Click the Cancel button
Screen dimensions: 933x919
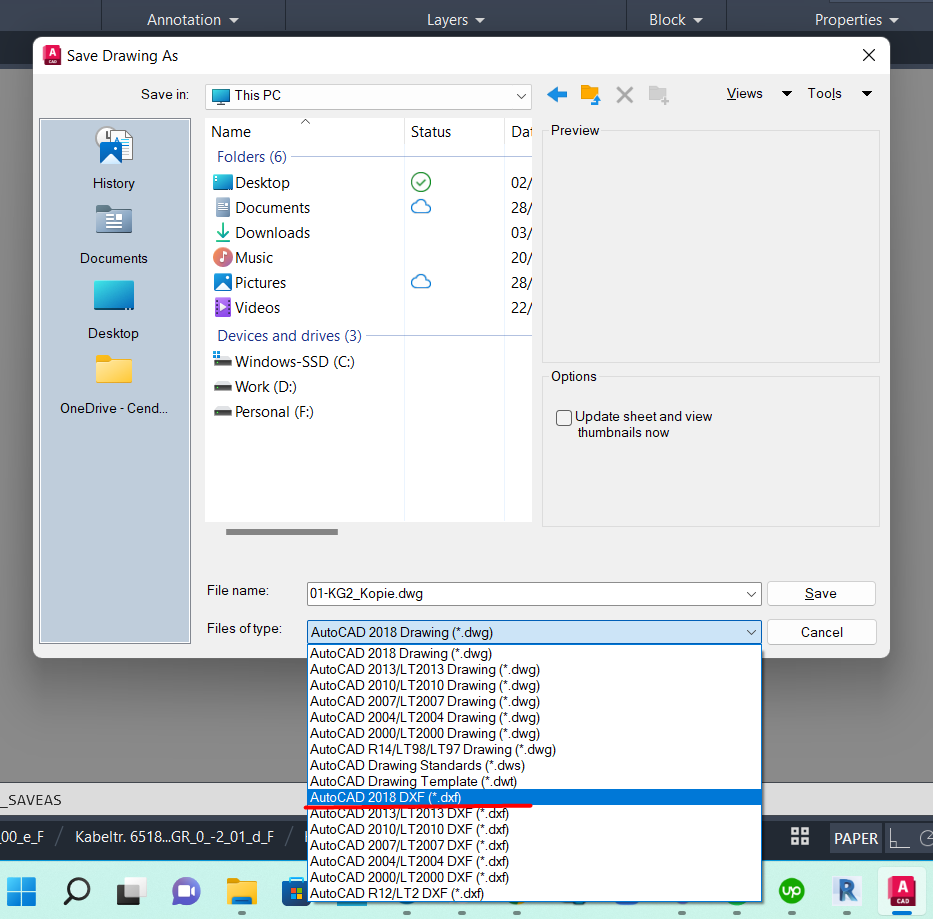(821, 632)
